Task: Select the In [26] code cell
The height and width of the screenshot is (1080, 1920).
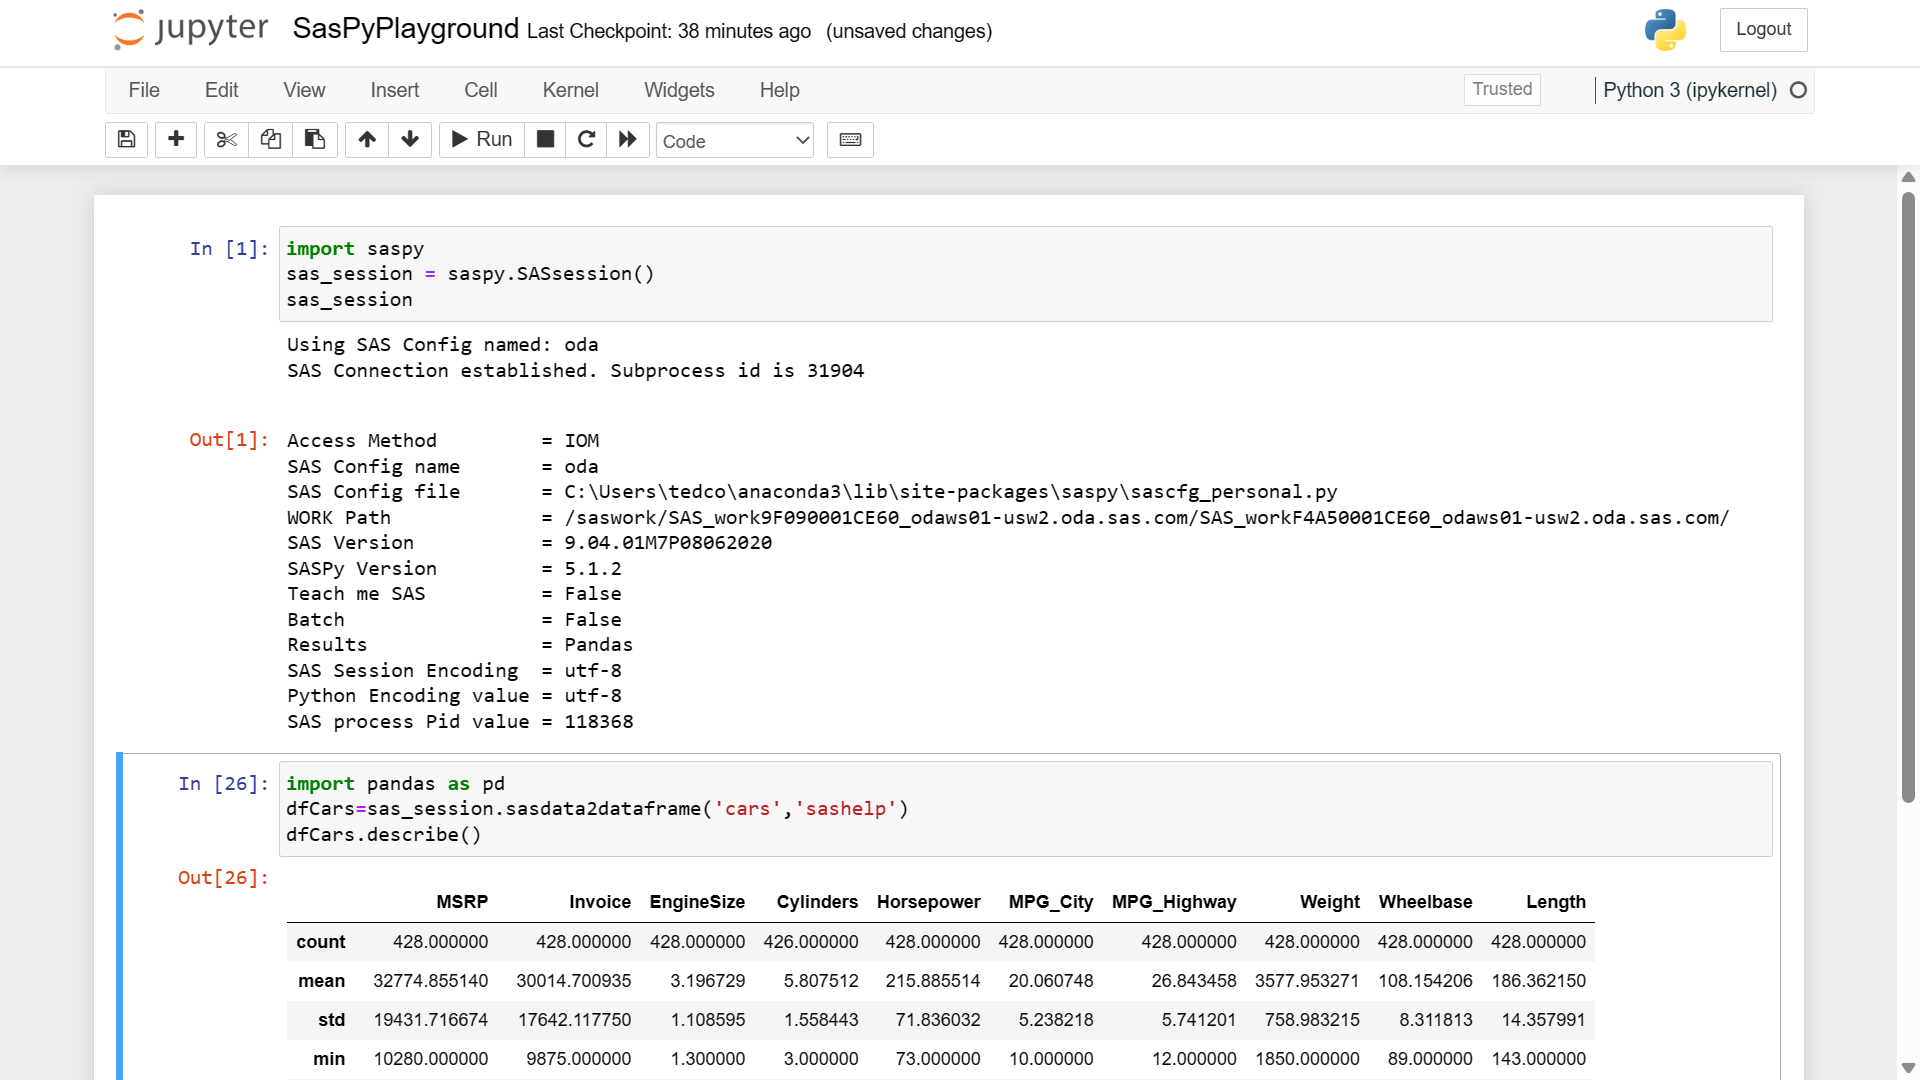Action: 700,808
